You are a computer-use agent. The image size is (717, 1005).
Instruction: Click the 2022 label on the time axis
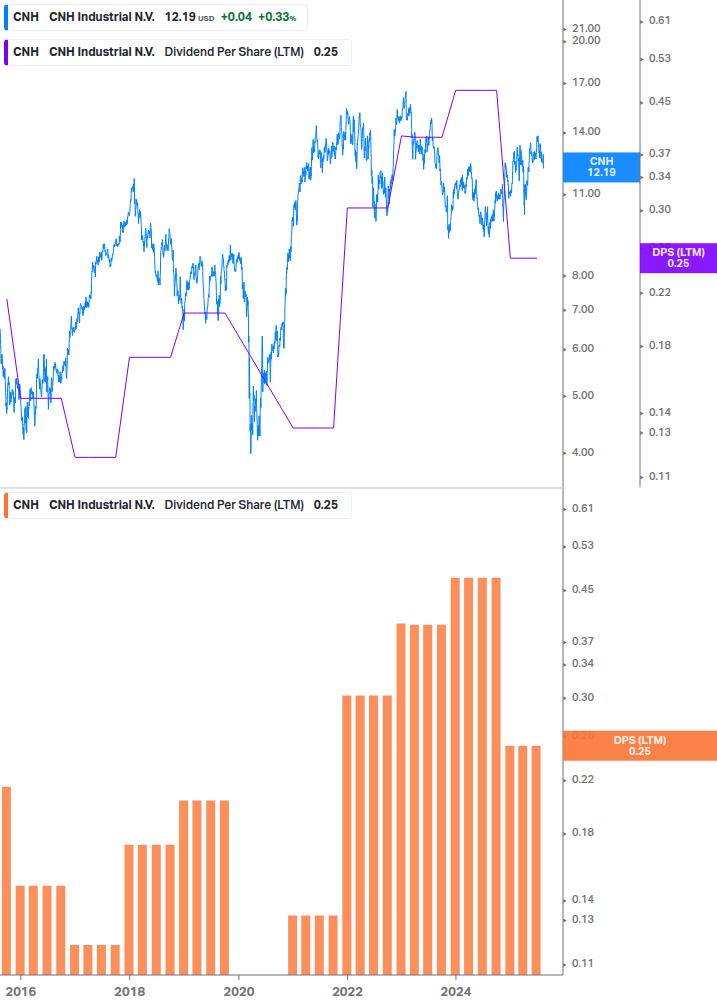[x=347, y=992]
